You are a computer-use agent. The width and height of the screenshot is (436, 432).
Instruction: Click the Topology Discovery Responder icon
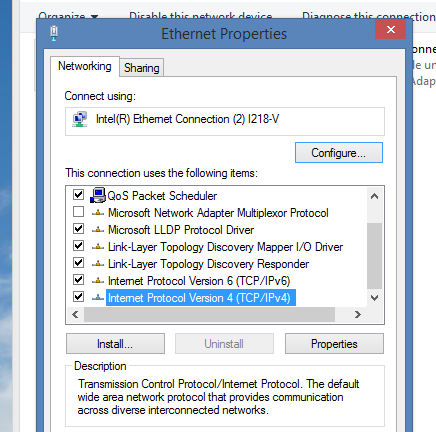[98, 264]
